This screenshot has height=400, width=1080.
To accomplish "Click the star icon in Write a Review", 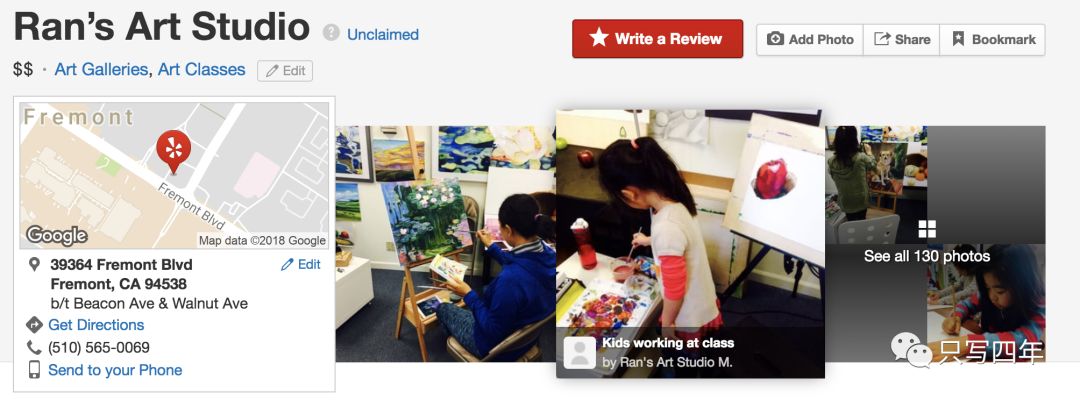I will [x=599, y=38].
